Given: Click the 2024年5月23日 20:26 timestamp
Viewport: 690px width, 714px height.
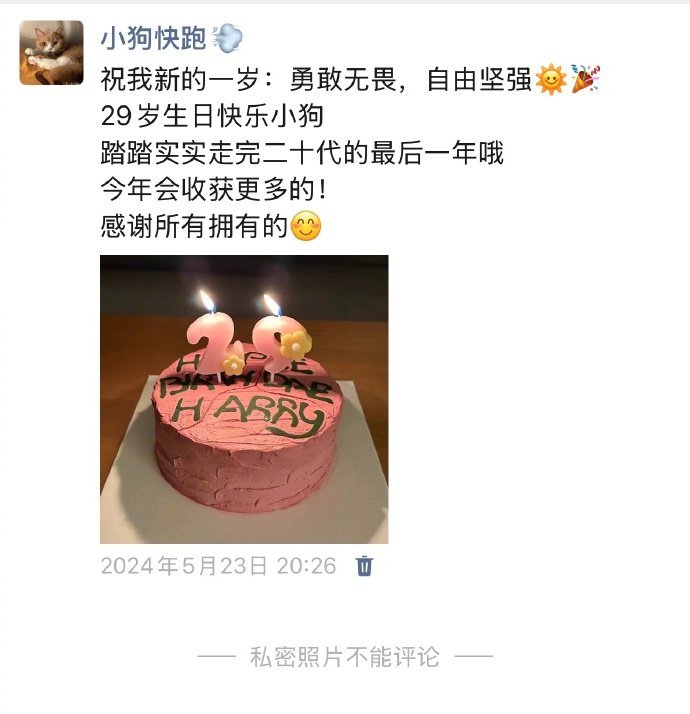Looking at the screenshot, I should coord(218,566).
